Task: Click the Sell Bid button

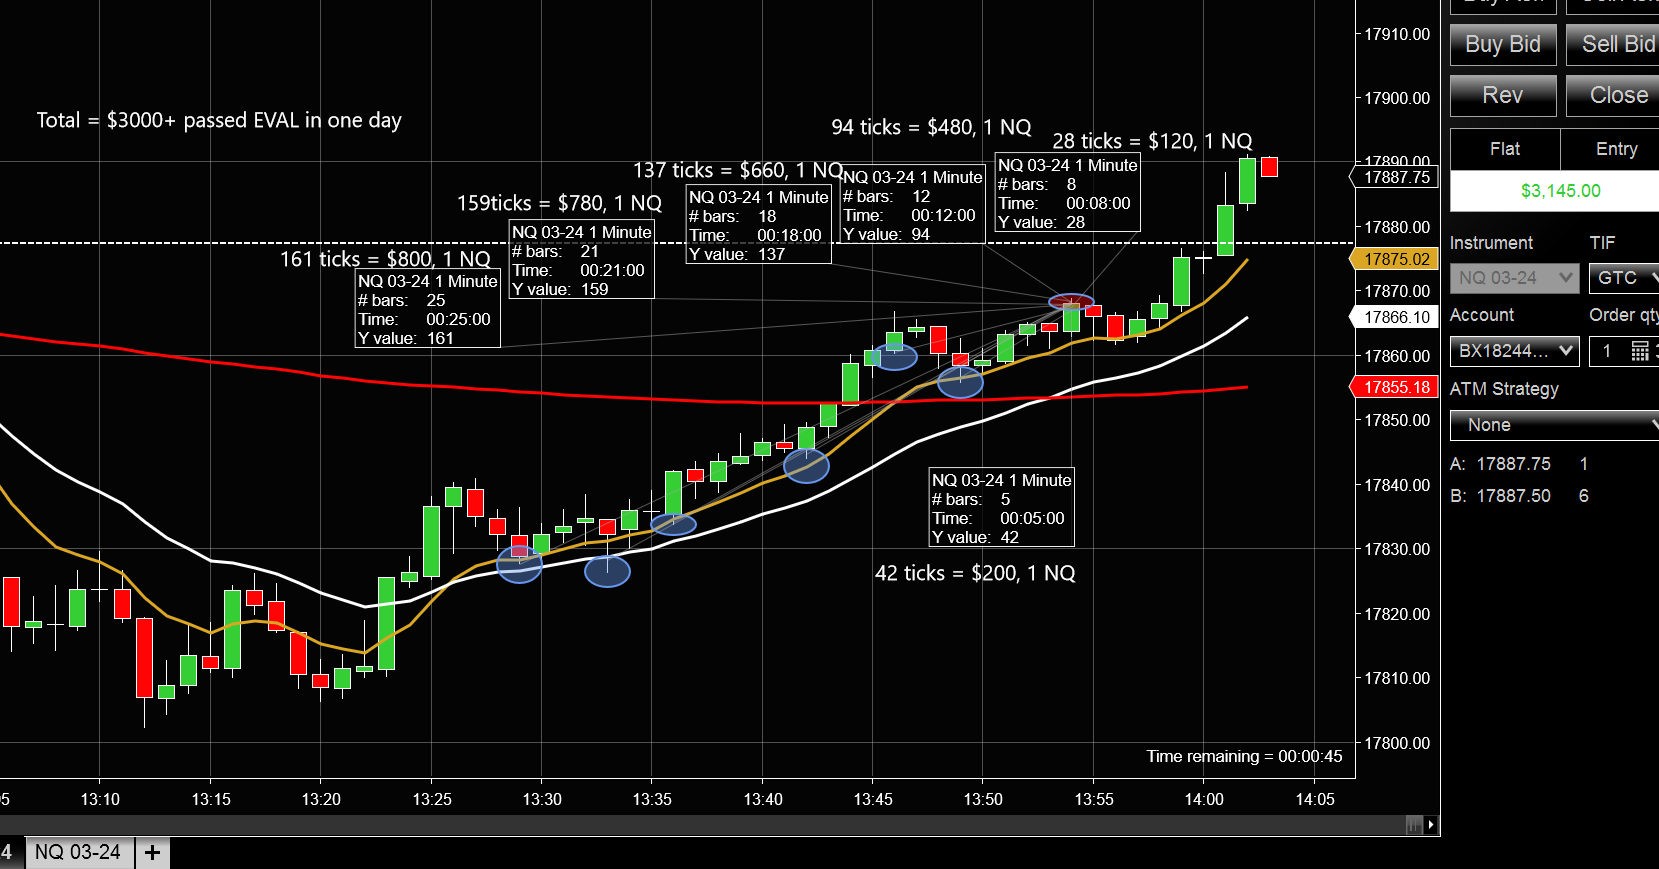Action: click(1612, 44)
